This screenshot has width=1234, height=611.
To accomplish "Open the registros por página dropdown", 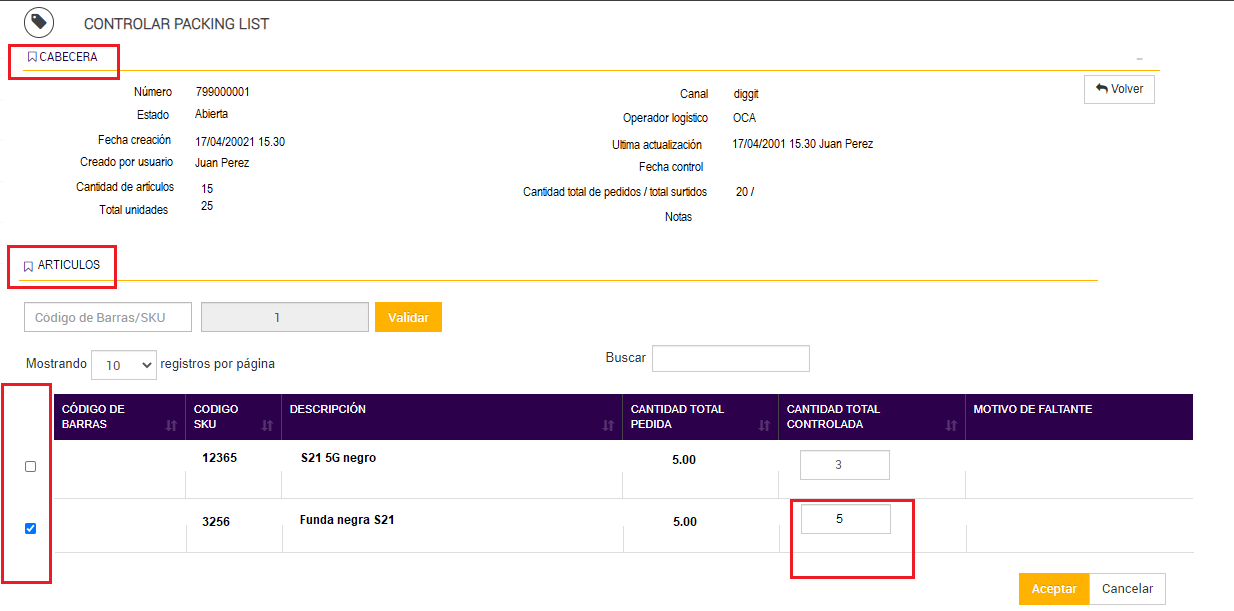I will (x=124, y=365).
